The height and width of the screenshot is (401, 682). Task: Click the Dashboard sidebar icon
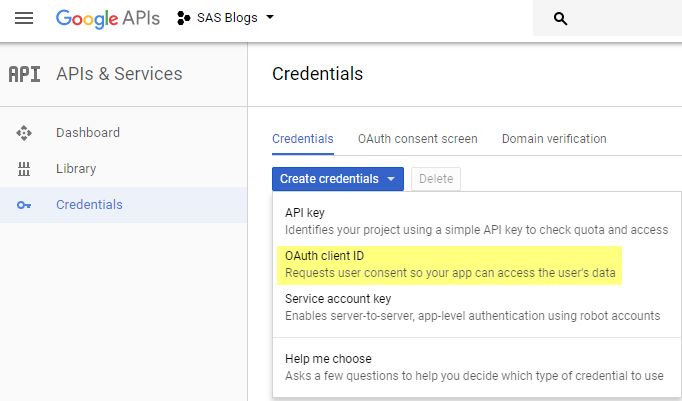pos(24,133)
